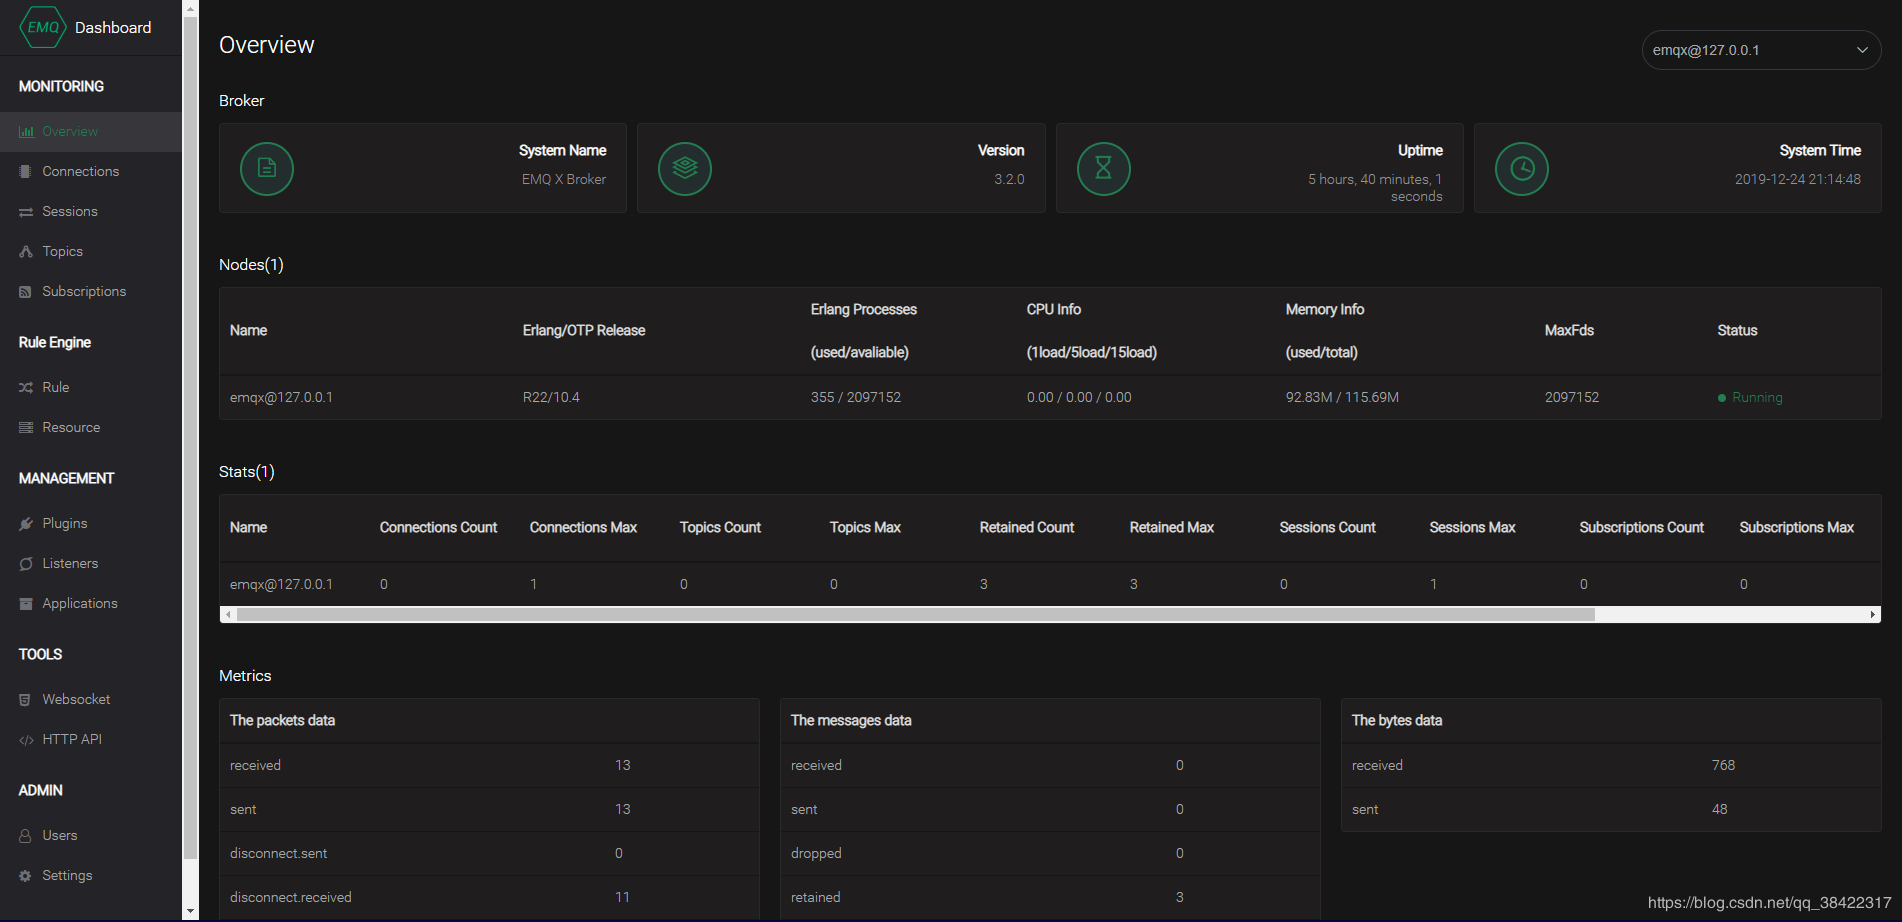Click the sidebar vertical scrollbar thumb
Image resolution: width=1902 pixels, height=922 pixels.
[190, 438]
